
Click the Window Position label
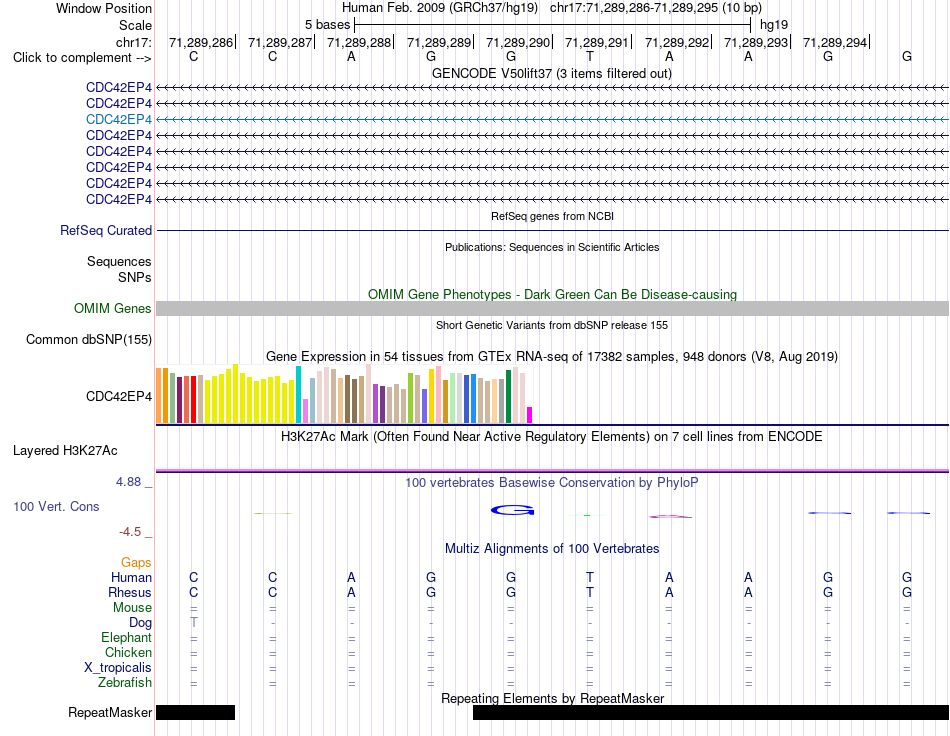(104, 8)
